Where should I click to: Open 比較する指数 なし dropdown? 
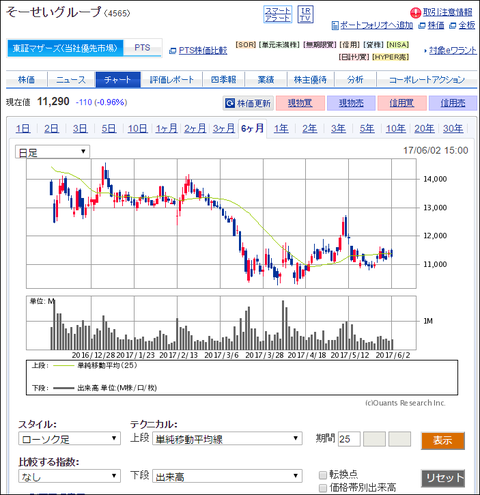[69, 476]
